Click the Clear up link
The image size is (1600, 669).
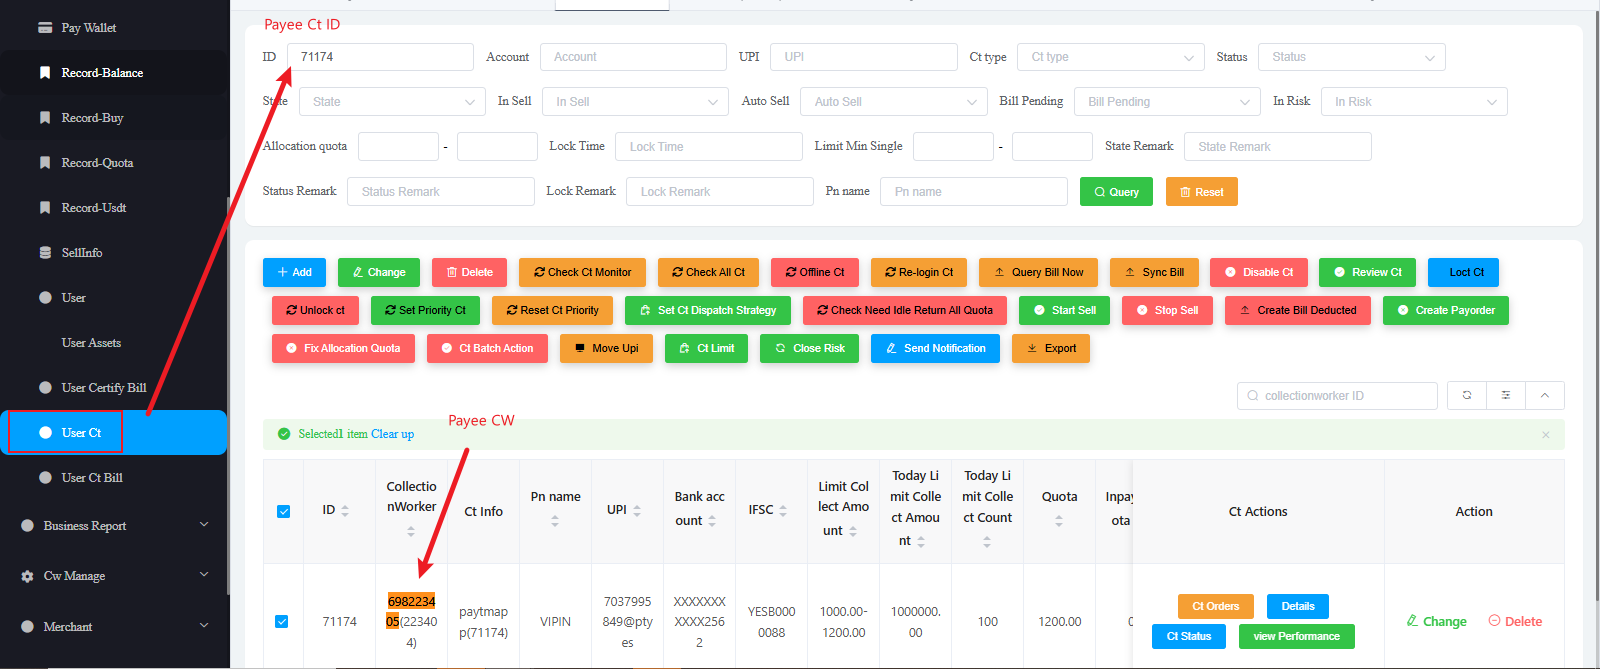point(392,434)
